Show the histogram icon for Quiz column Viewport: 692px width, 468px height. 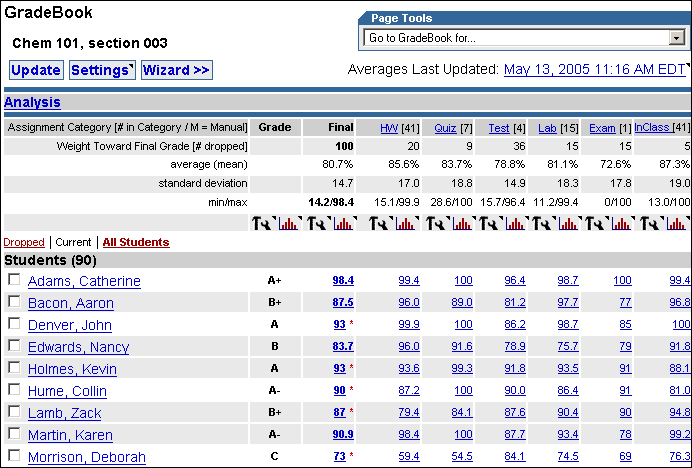tap(463, 223)
